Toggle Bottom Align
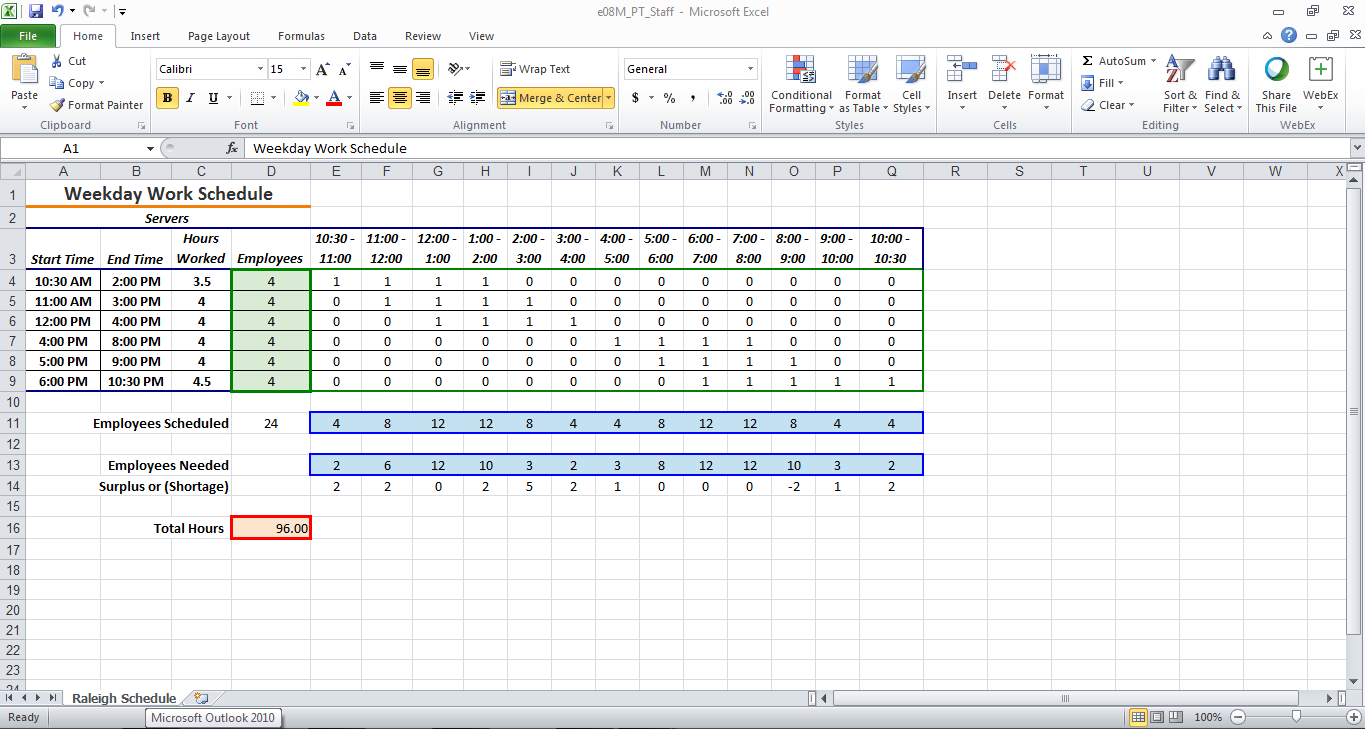The width and height of the screenshot is (1365, 729). click(x=423, y=69)
